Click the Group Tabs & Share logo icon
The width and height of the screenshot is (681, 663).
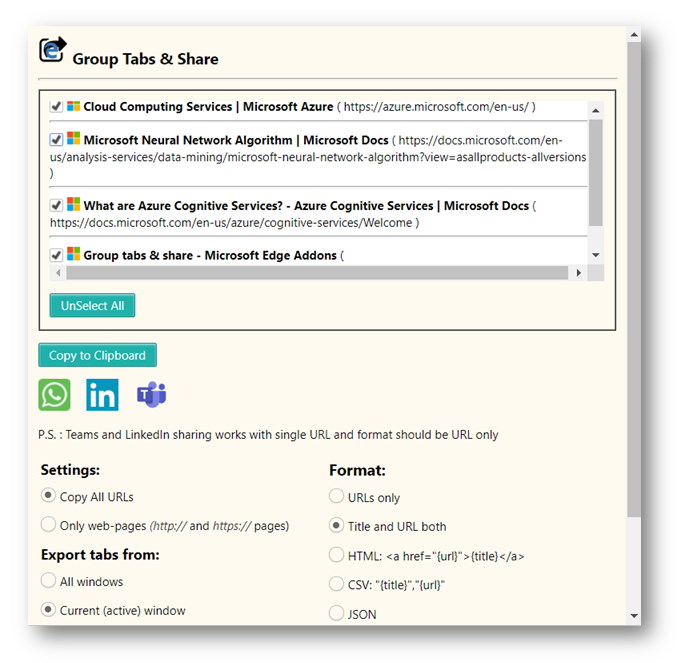click(53, 49)
